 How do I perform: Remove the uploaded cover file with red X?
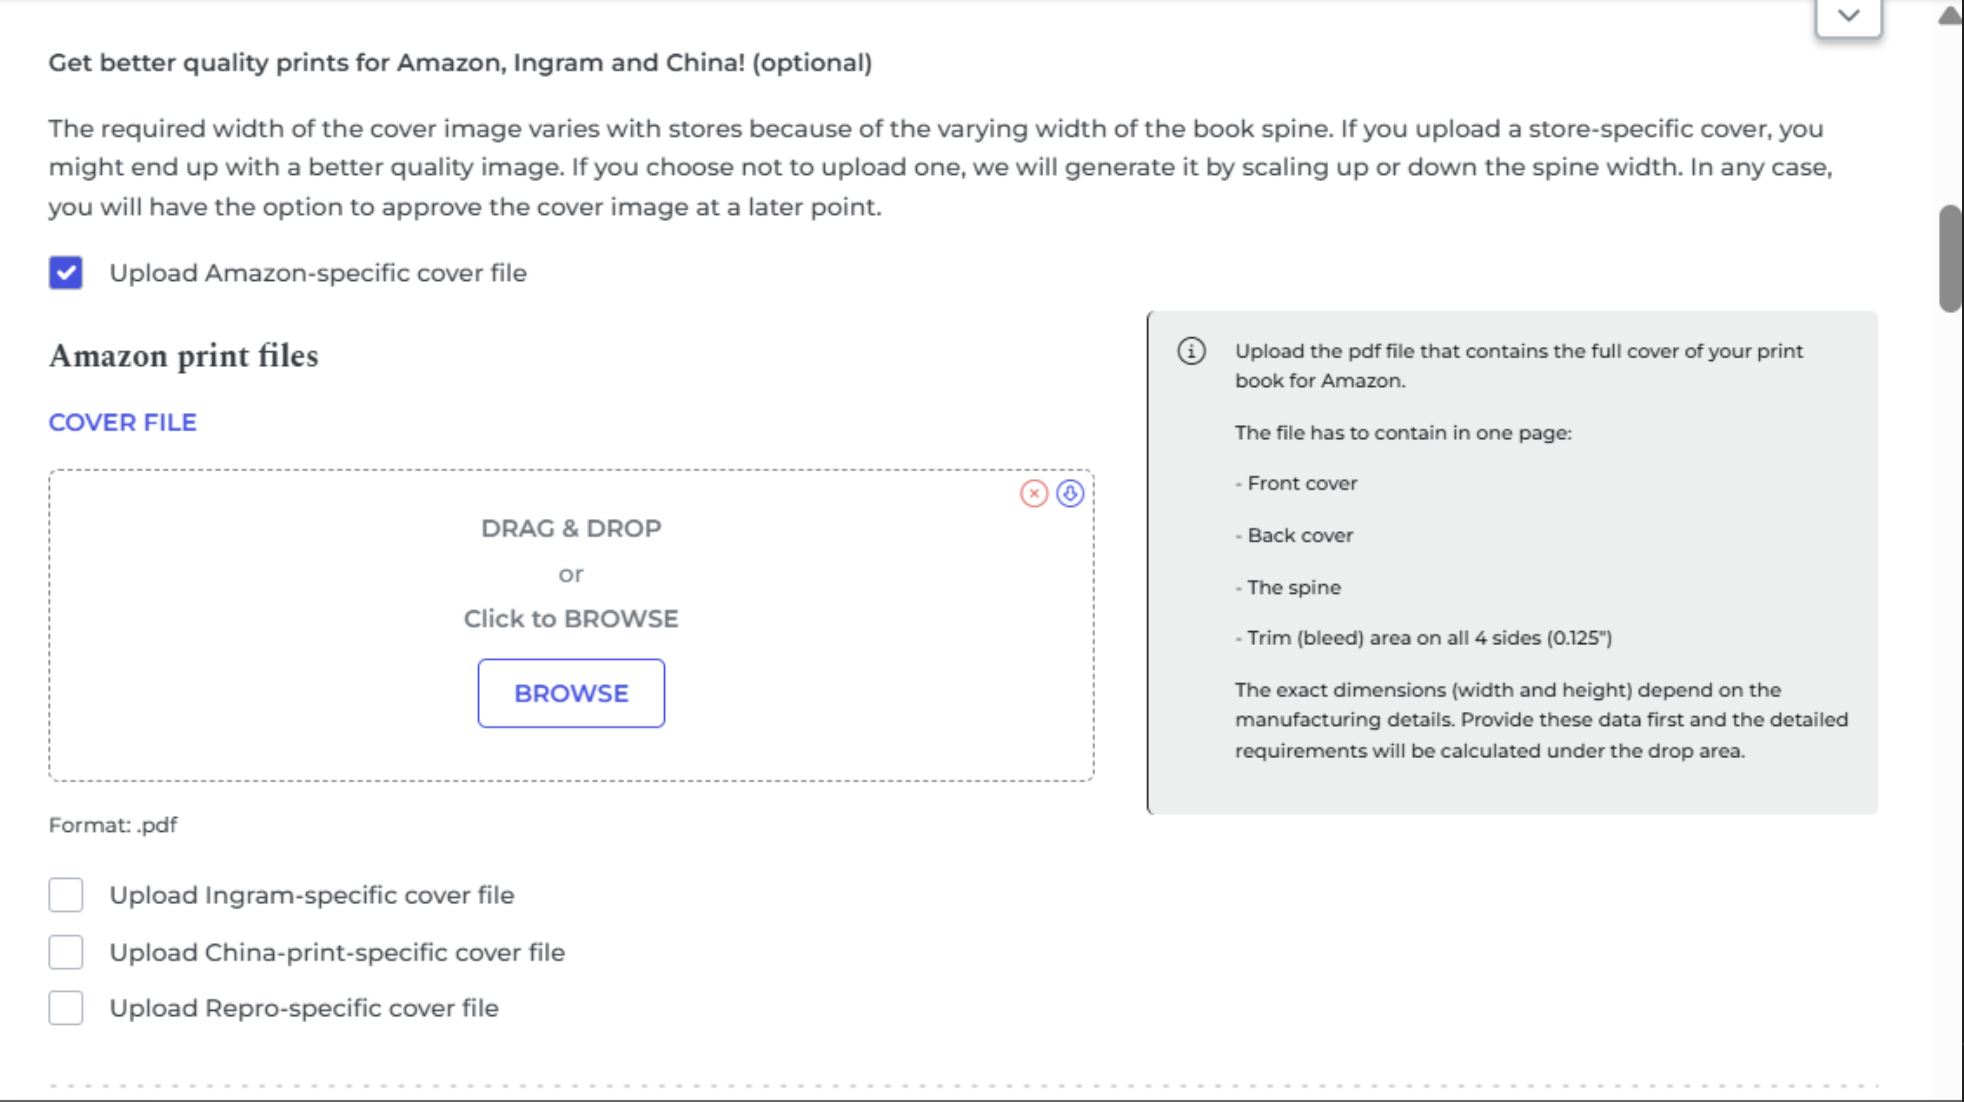(x=1034, y=493)
